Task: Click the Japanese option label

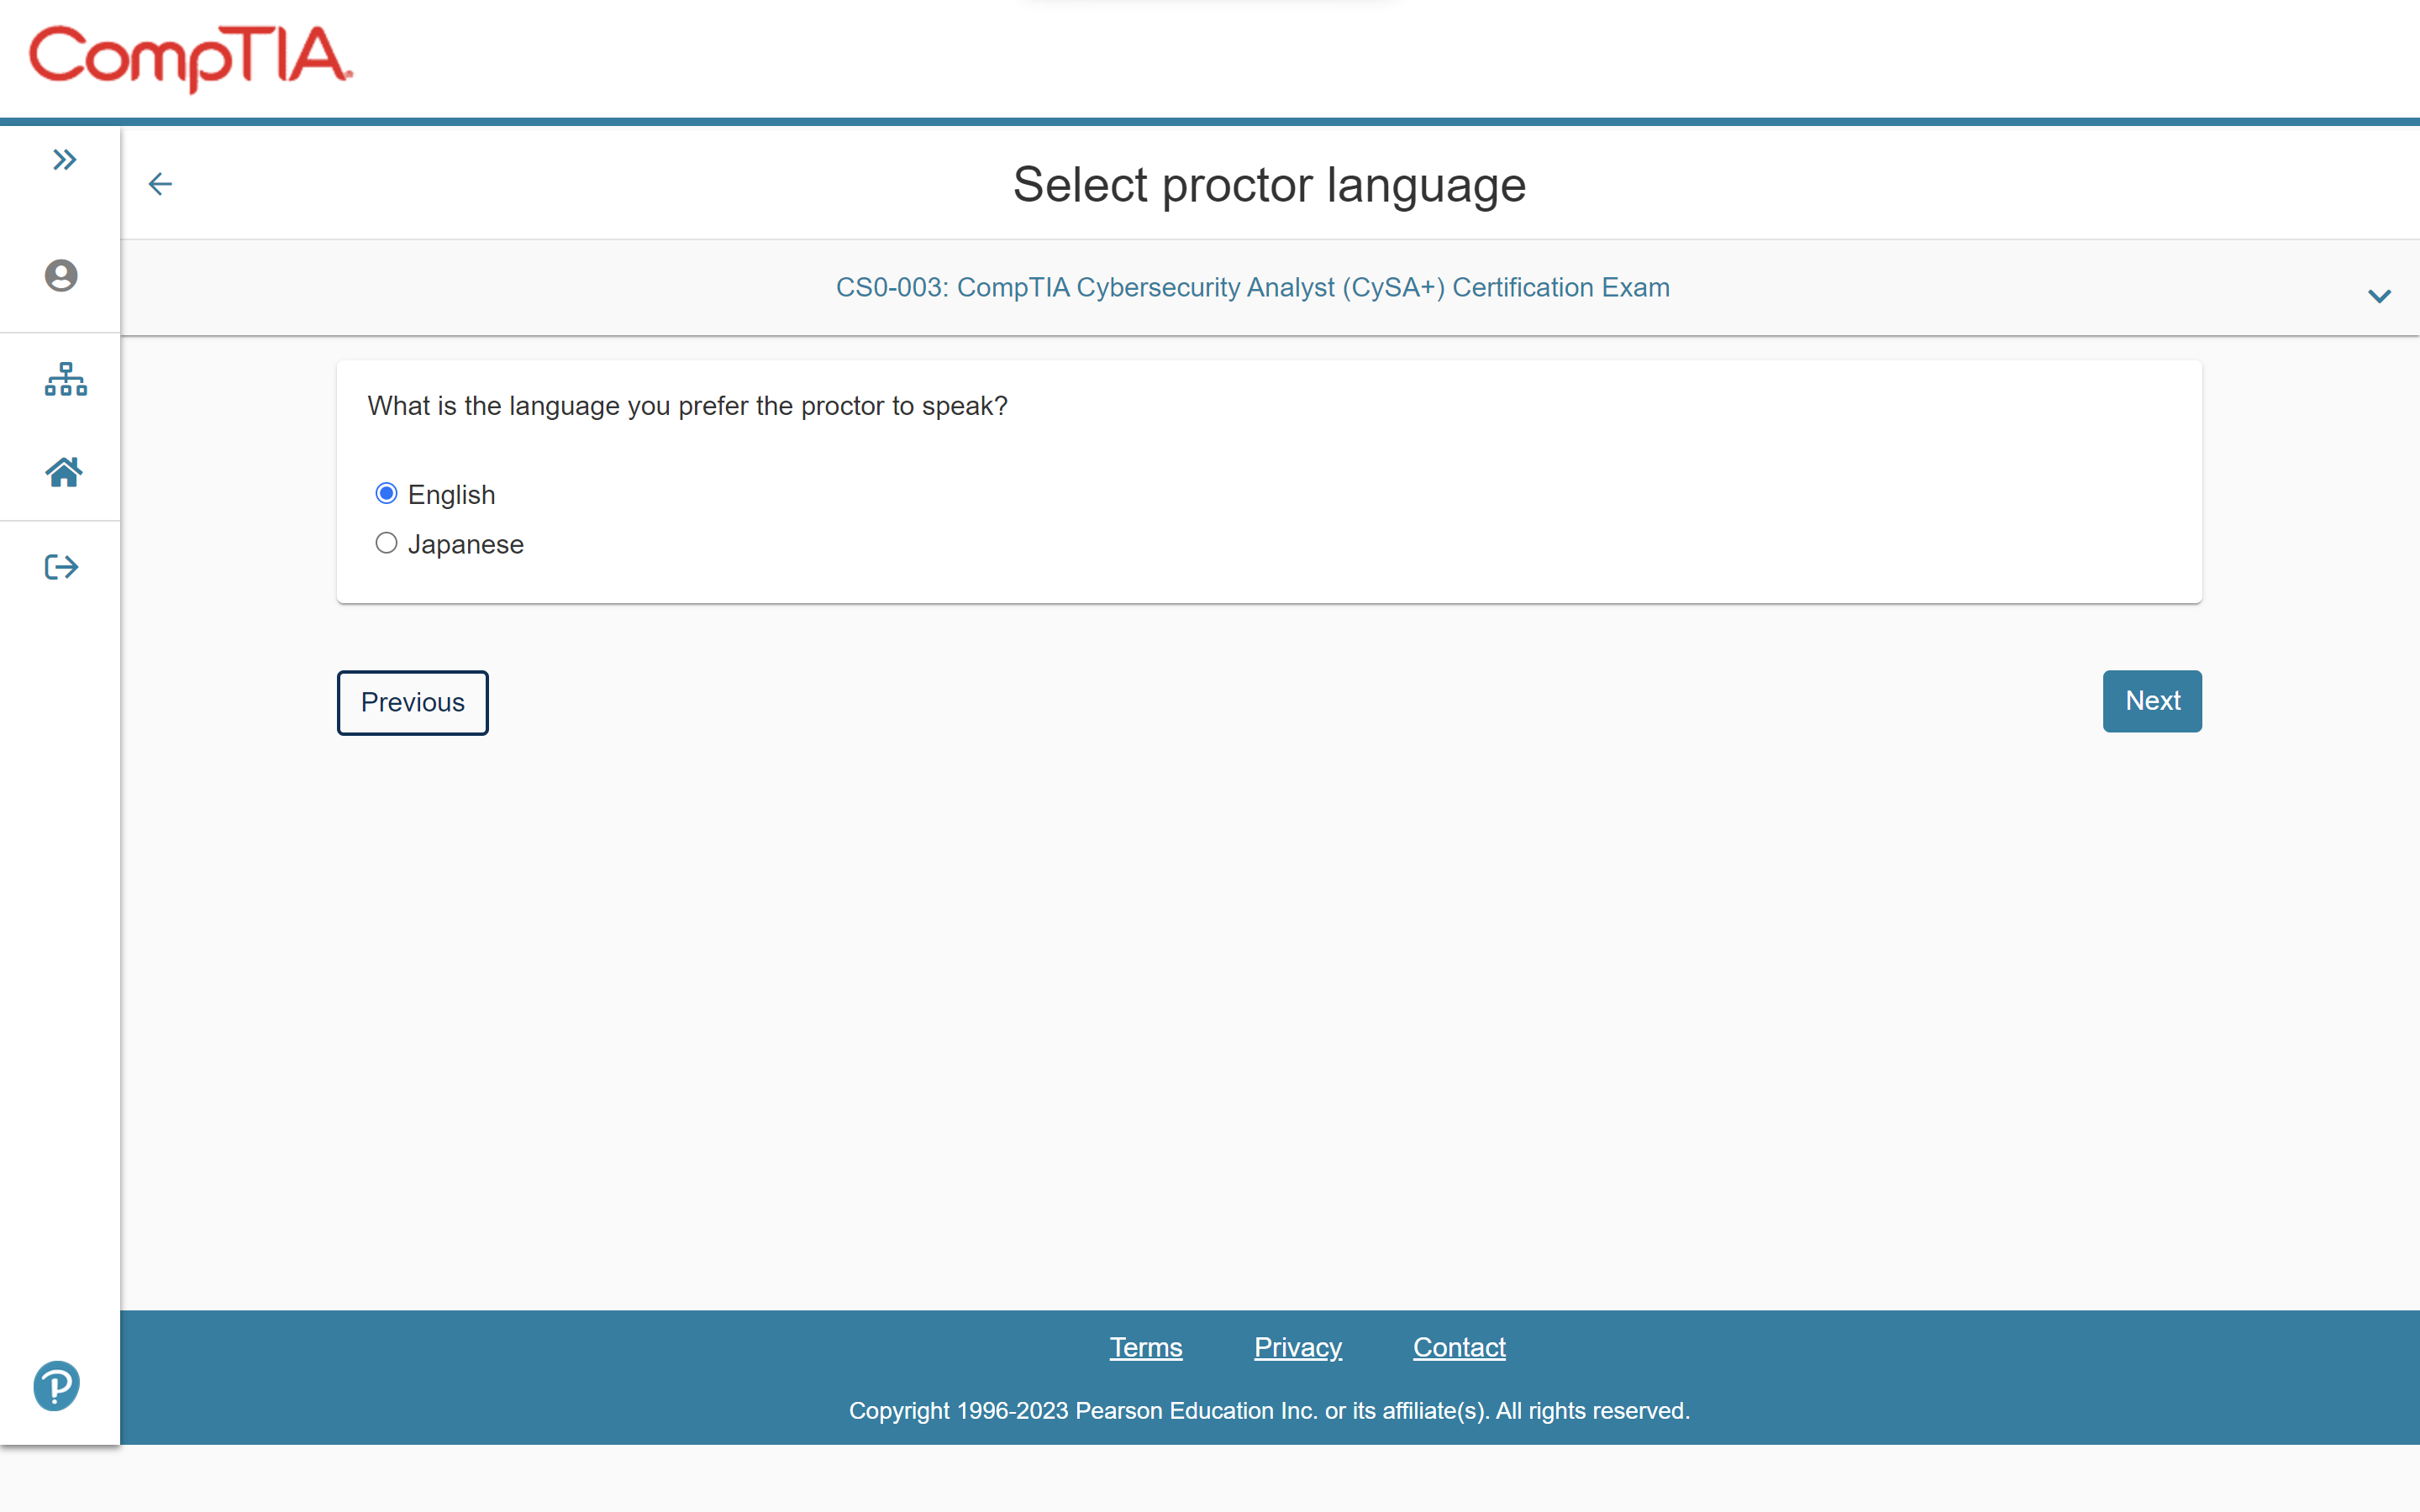Action: 466,544
